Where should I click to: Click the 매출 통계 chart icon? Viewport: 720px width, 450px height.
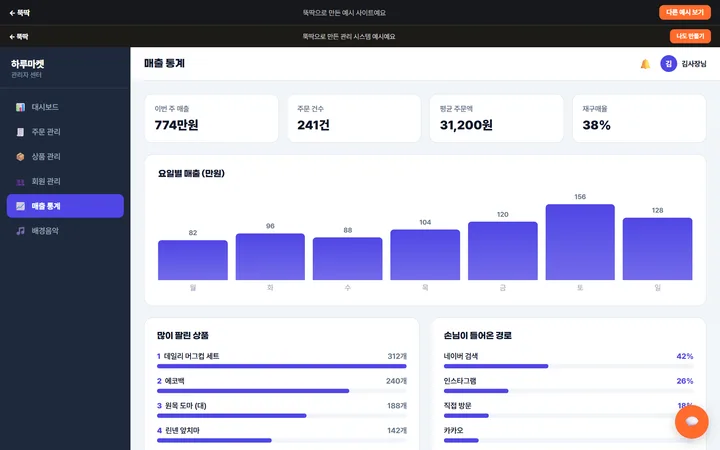pos(20,206)
